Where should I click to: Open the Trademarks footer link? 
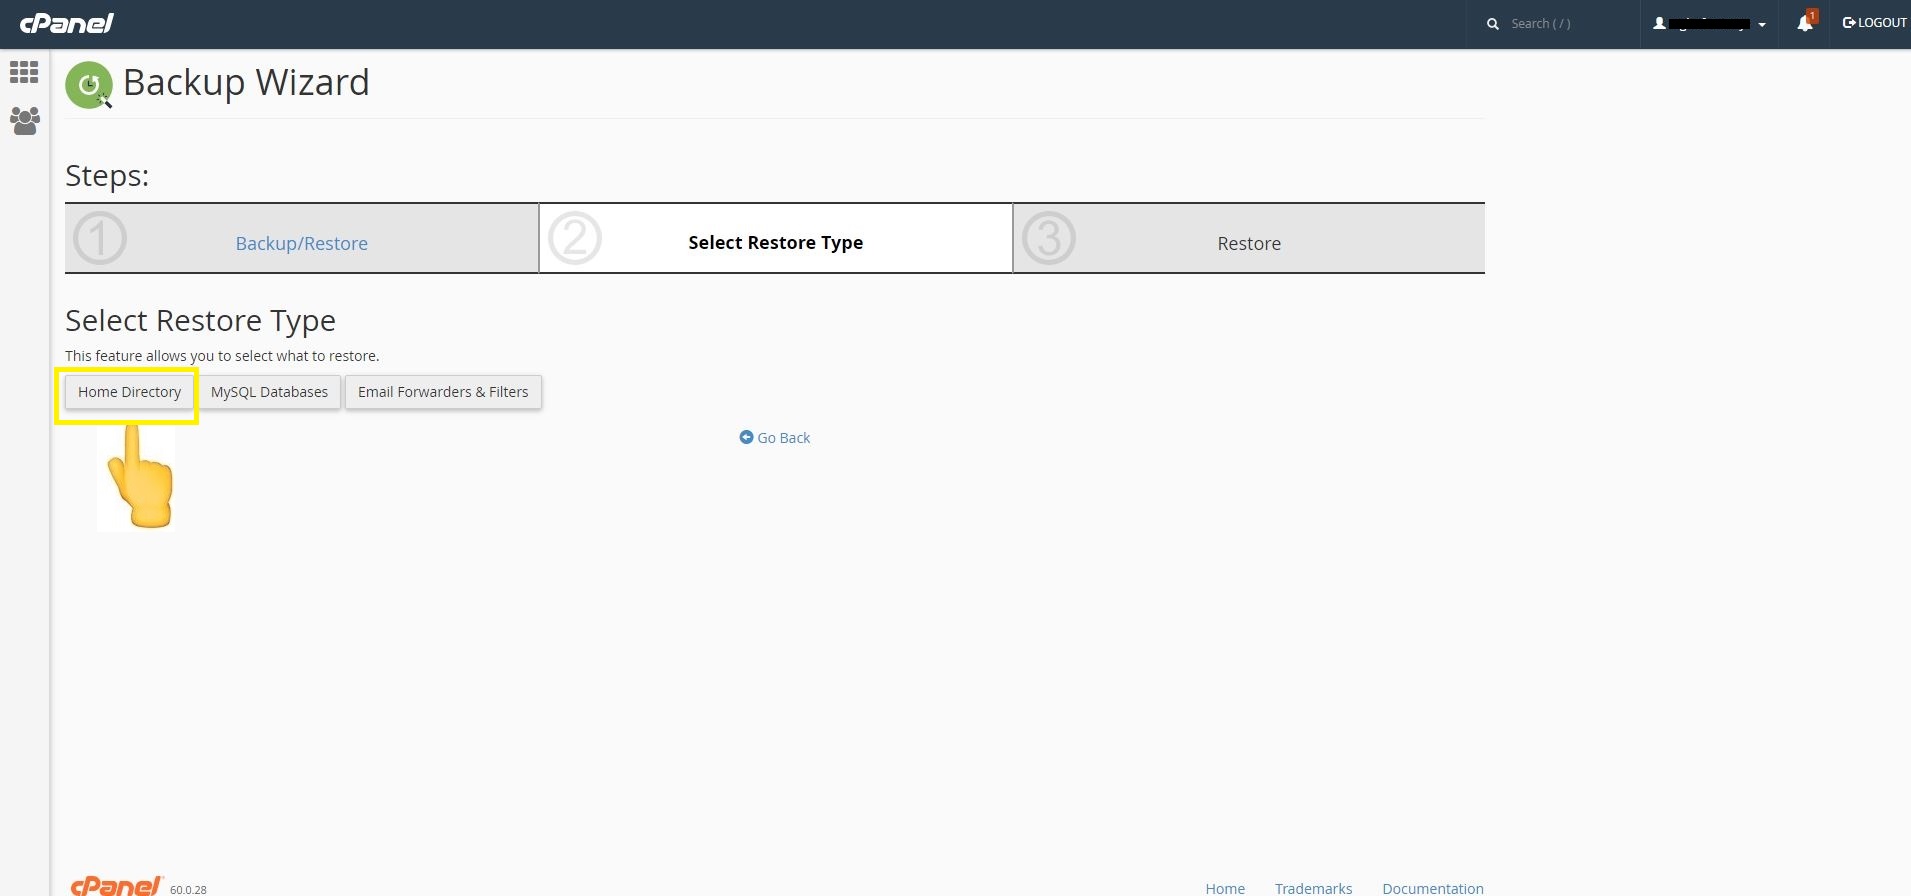pos(1313,888)
